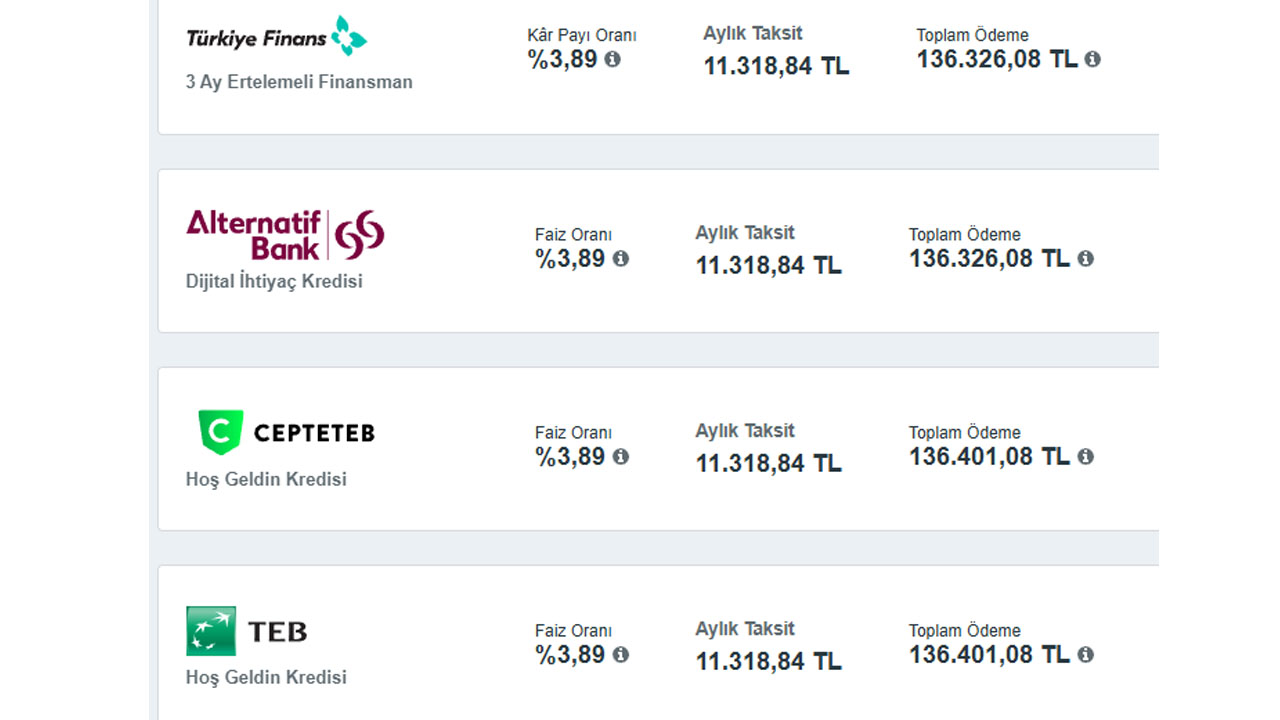Click Alternatif Bank monthly installment 11.318,84 TL
Viewport: 1280px width, 720px height.
click(x=769, y=266)
